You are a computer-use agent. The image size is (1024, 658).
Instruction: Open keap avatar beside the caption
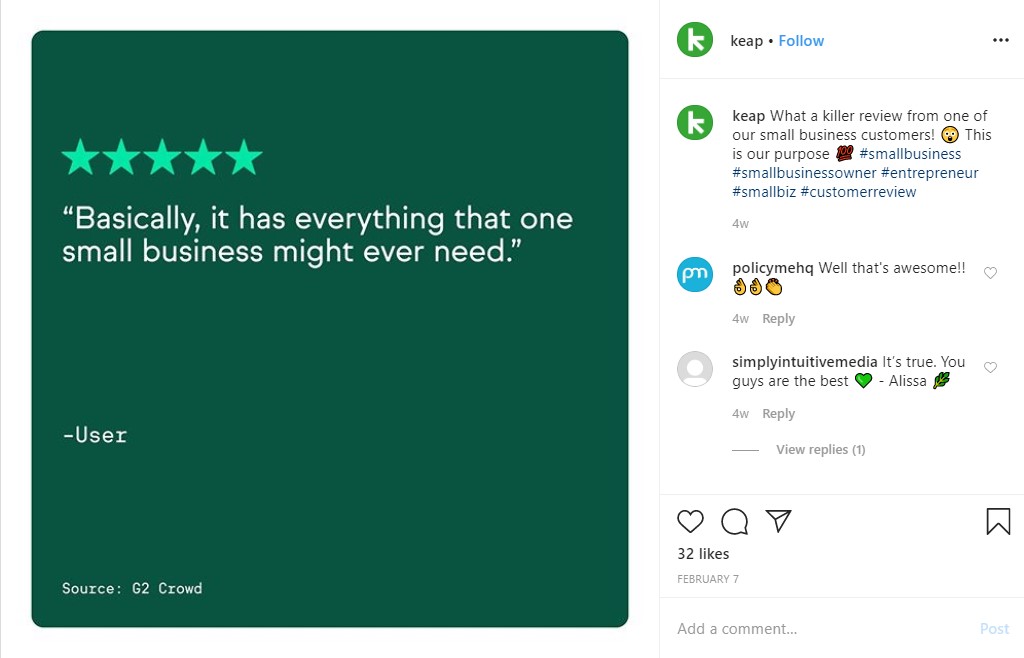point(695,123)
